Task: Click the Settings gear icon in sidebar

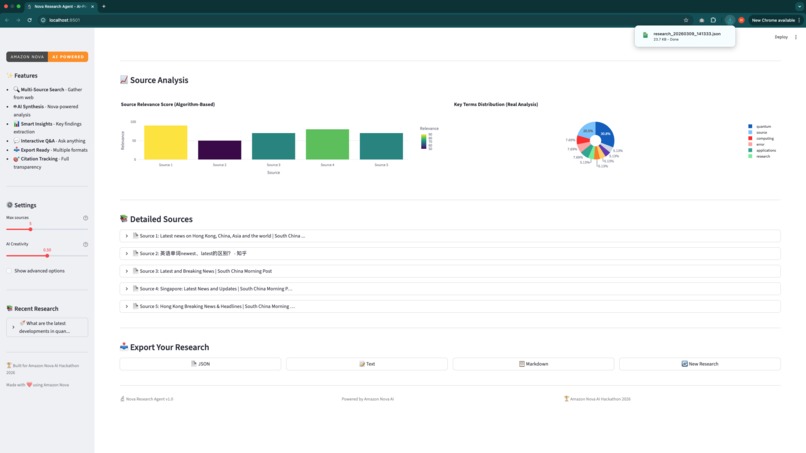Action: coord(9,205)
